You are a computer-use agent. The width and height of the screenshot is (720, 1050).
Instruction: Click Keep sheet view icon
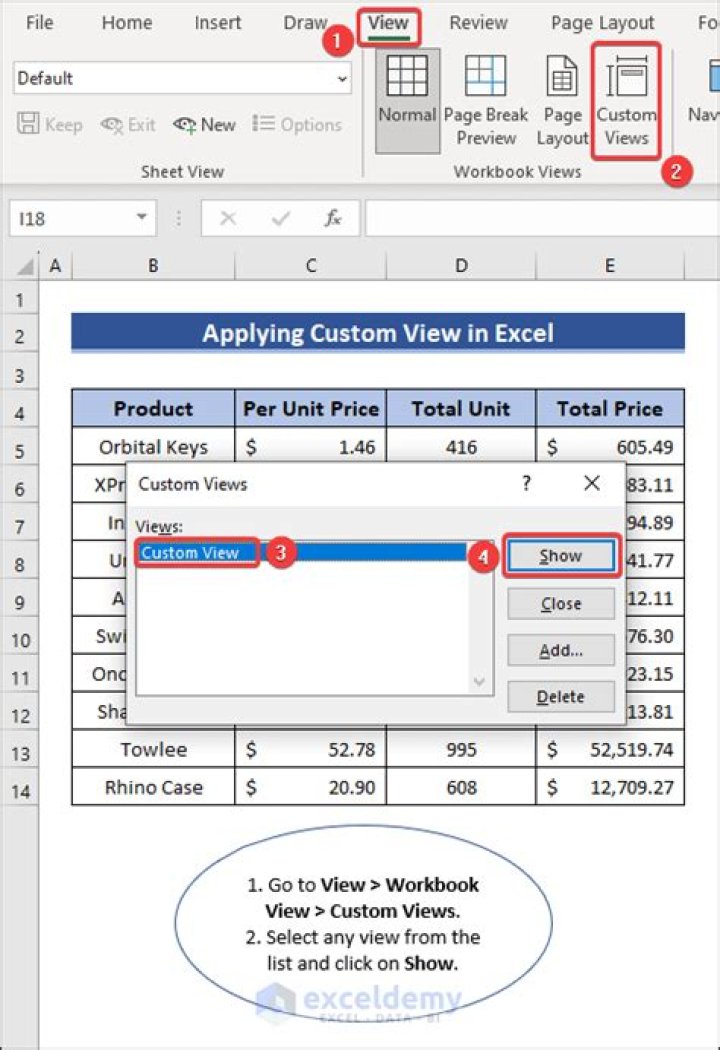(28, 123)
